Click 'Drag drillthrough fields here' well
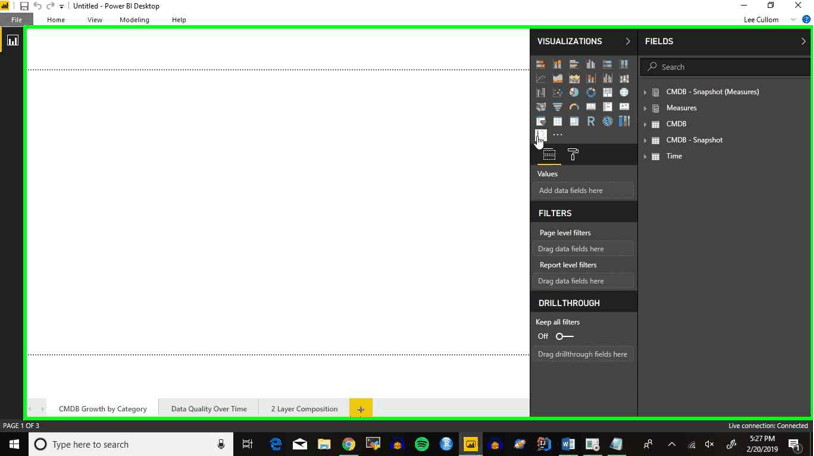This screenshot has width=814, height=456. [584, 354]
